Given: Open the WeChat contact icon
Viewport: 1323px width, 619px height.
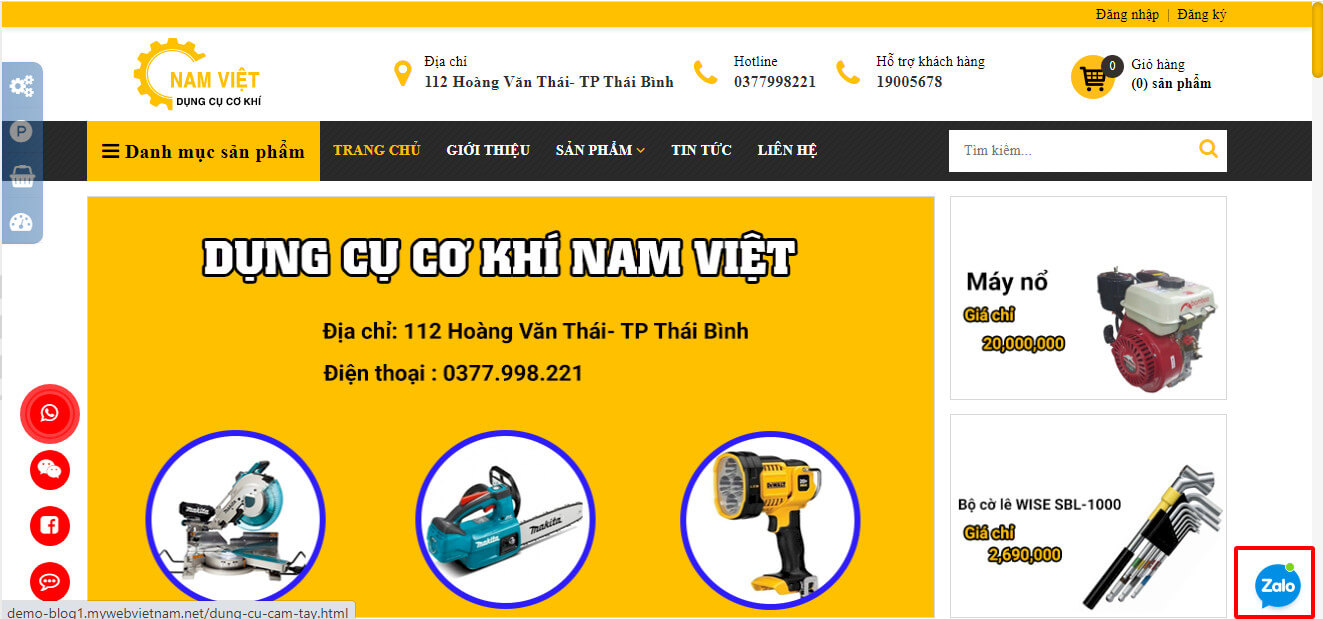Looking at the screenshot, I should (x=50, y=469).
